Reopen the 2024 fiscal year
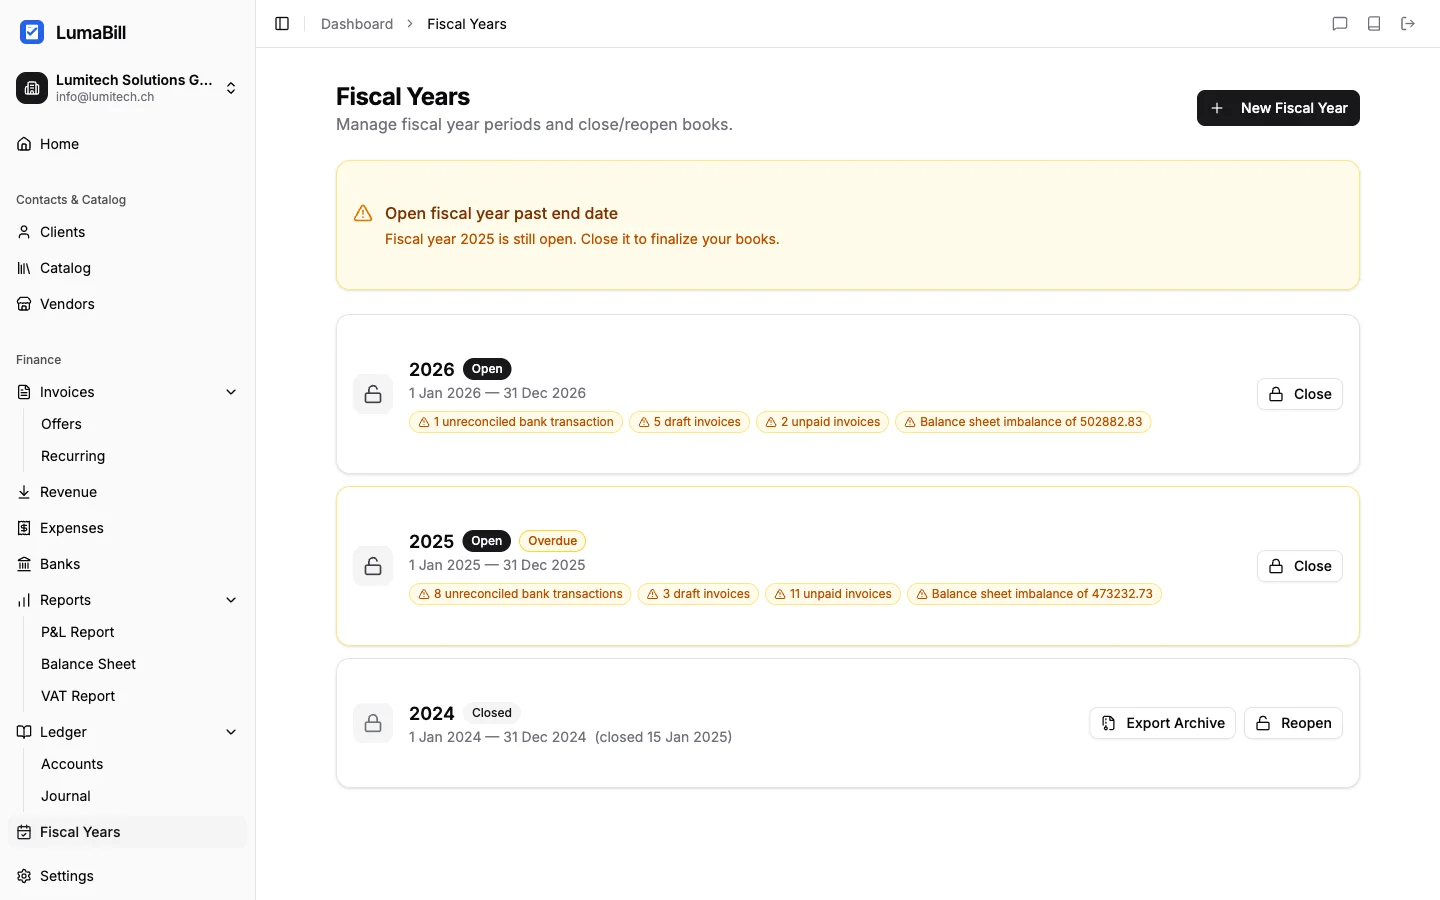Viewport: 1440px width, 900px height. pos(1293,723)
